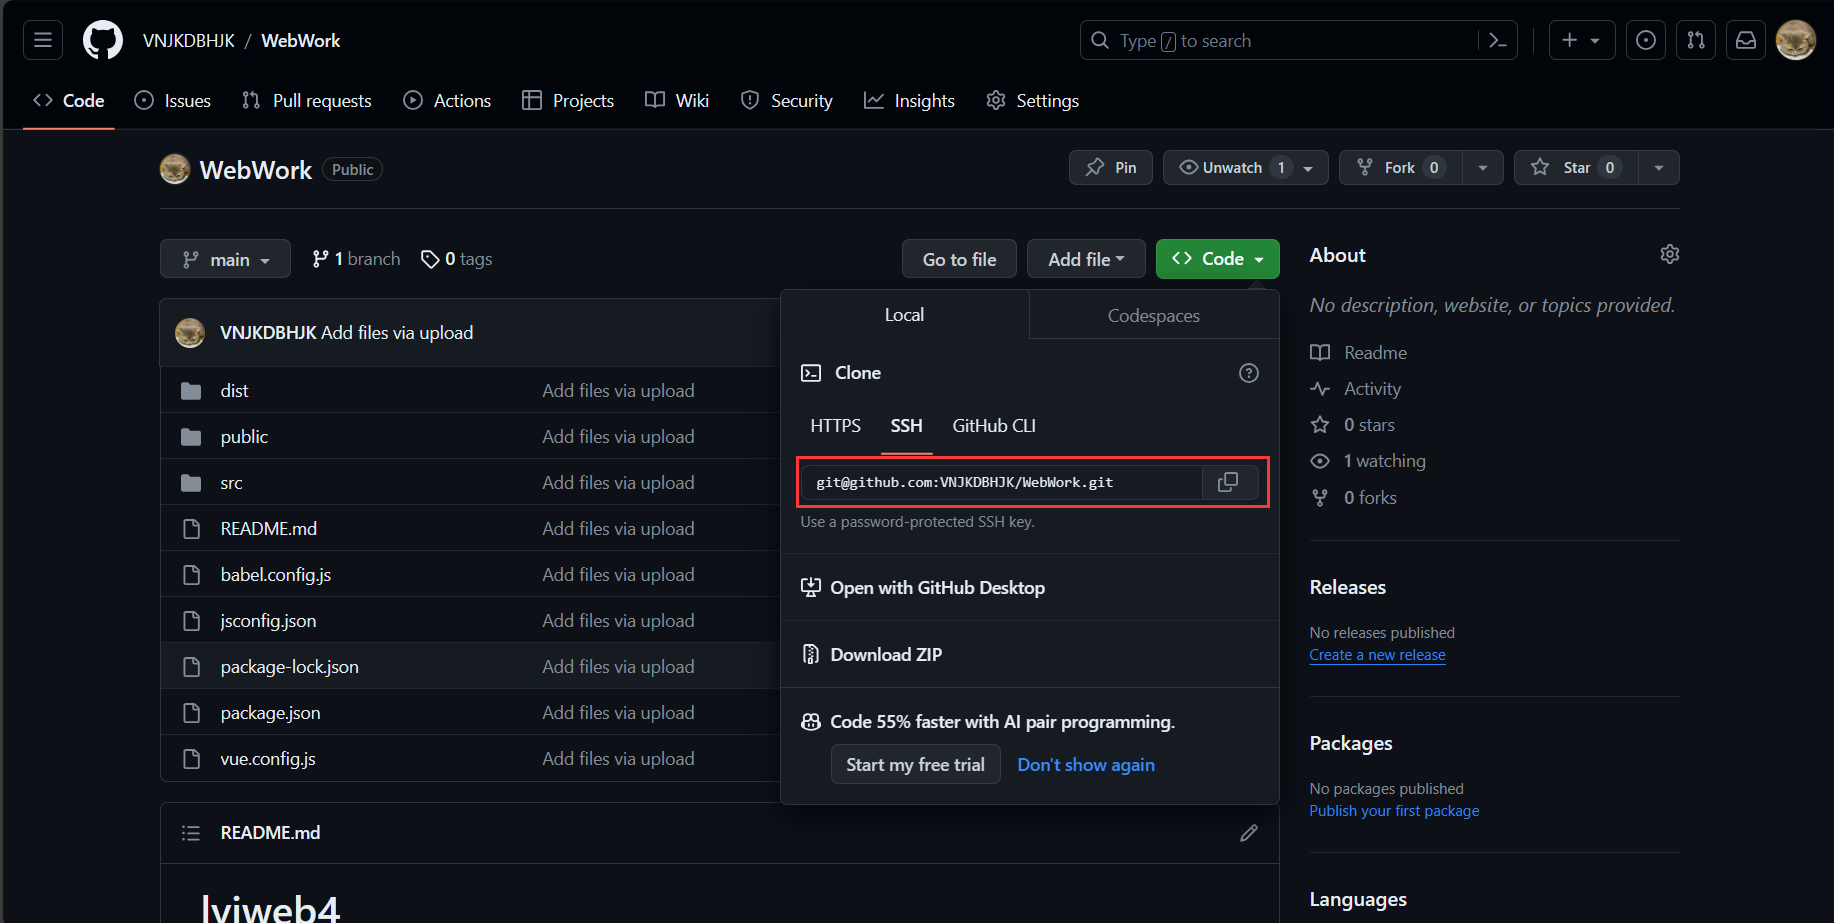Switch to the Codespaces tab
The image size is (1834, 923).
1154,315
